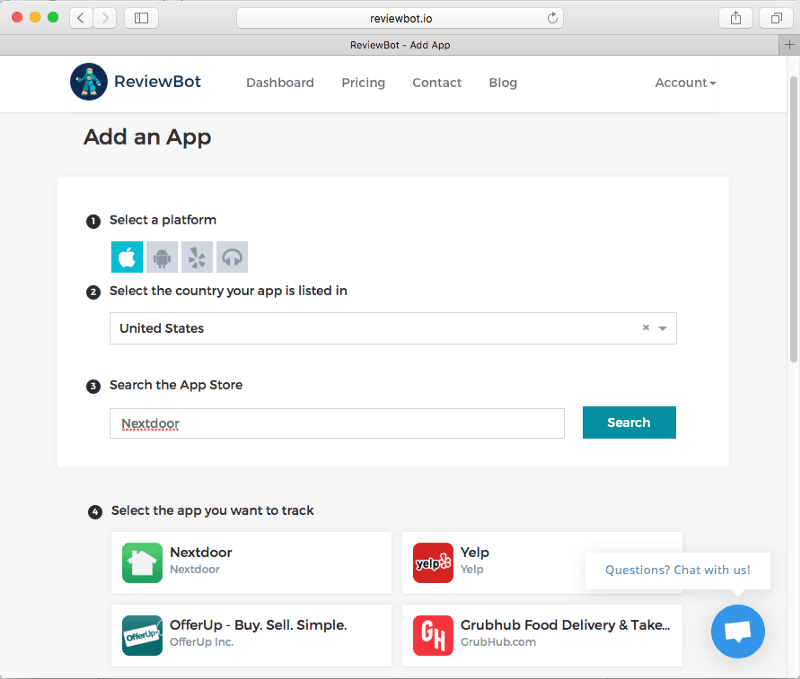The height and width of the screenshot is (679, 800).
Task: Select the Android platform icon
Action: pyautogui.click(x=161, y=257)
